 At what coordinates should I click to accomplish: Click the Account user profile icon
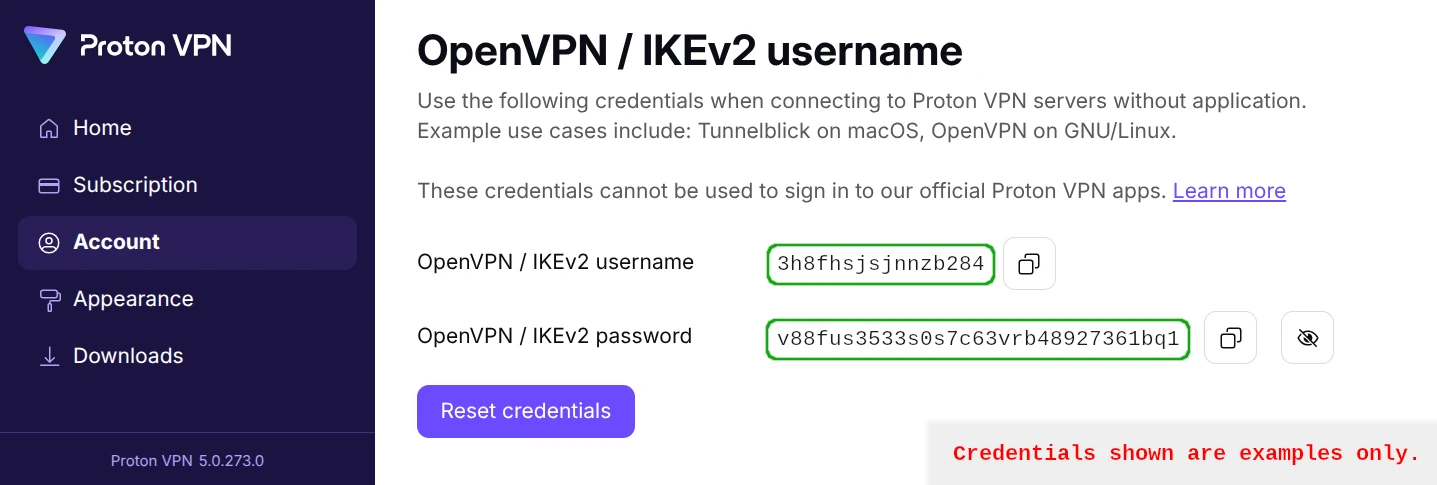[49, 242]
